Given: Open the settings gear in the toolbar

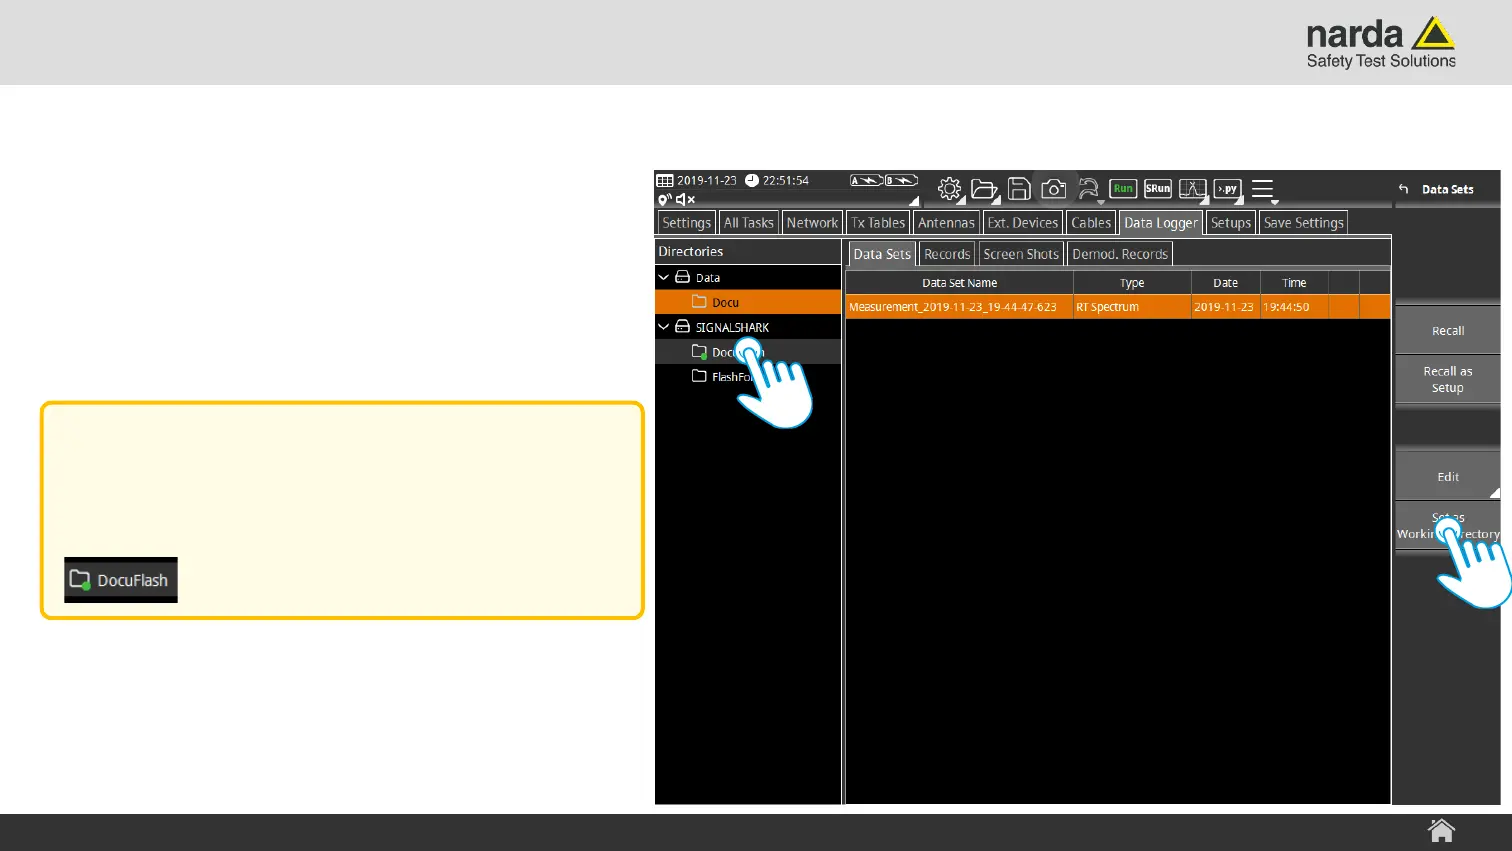Looking at the screenshot, I should click(x=949, y=189).
